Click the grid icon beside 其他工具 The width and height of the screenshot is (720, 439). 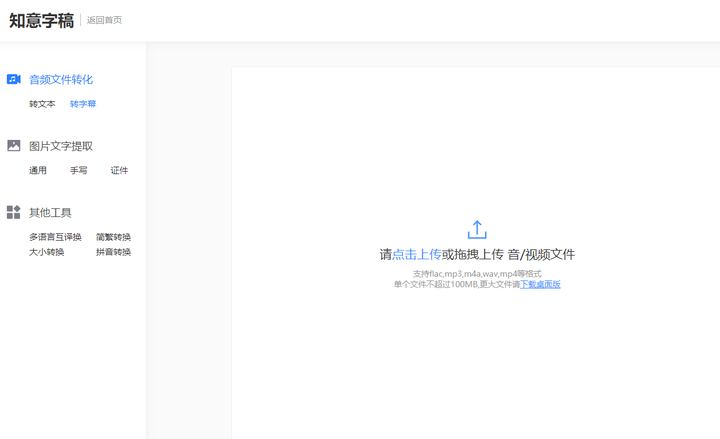coord(14,212)
